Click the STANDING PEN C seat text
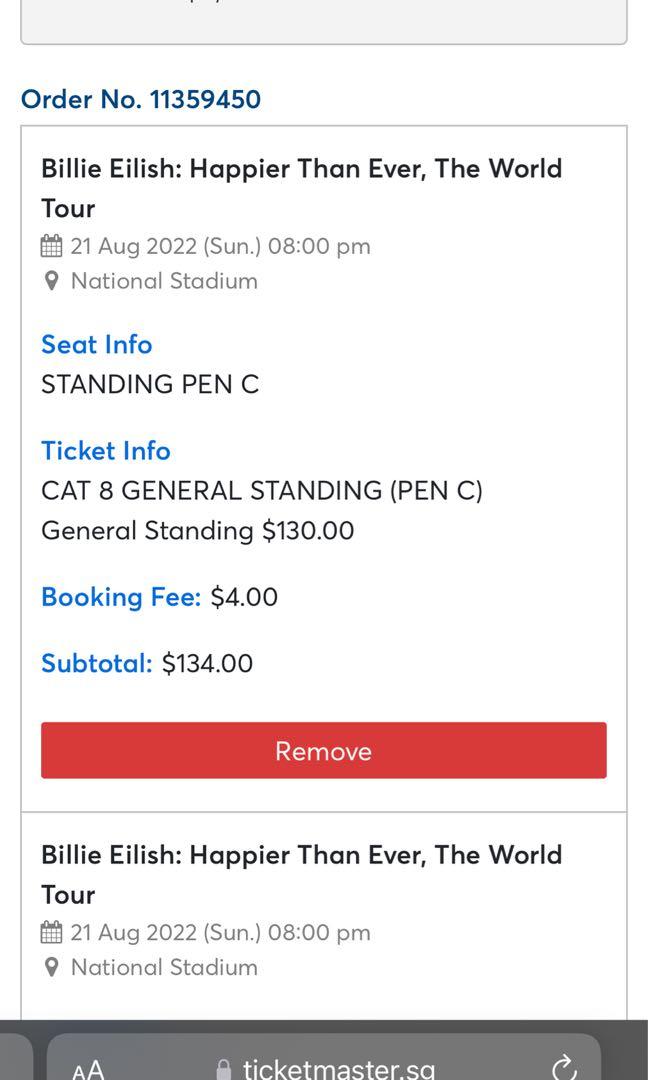Viewport: 648px width, 1080px height. pyautogui.click(x=150, y=384)
